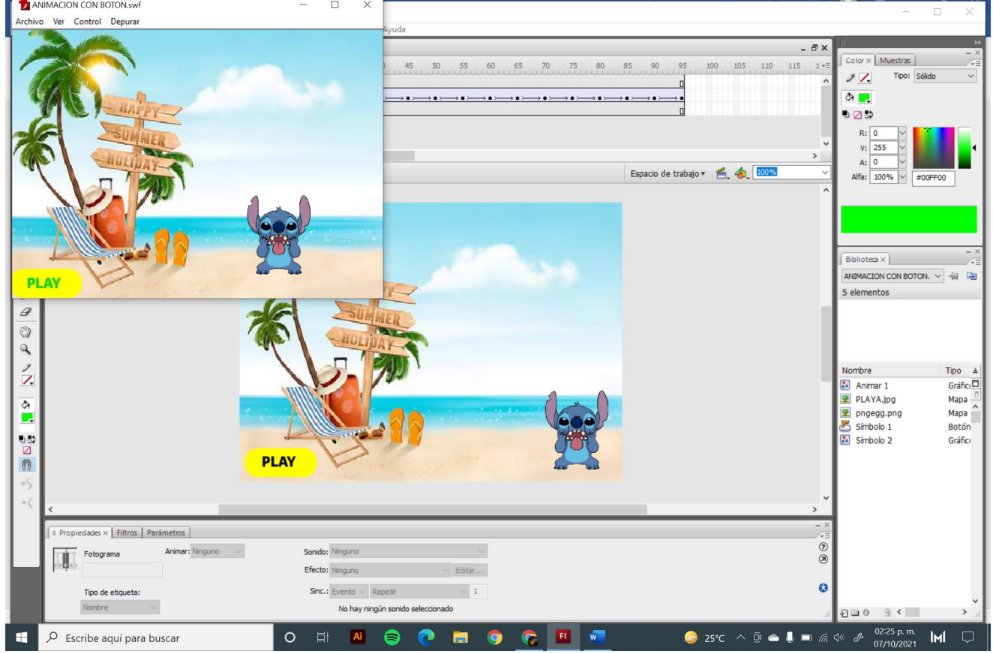Select the Zoom magnifier tool

tap(25, 349)
